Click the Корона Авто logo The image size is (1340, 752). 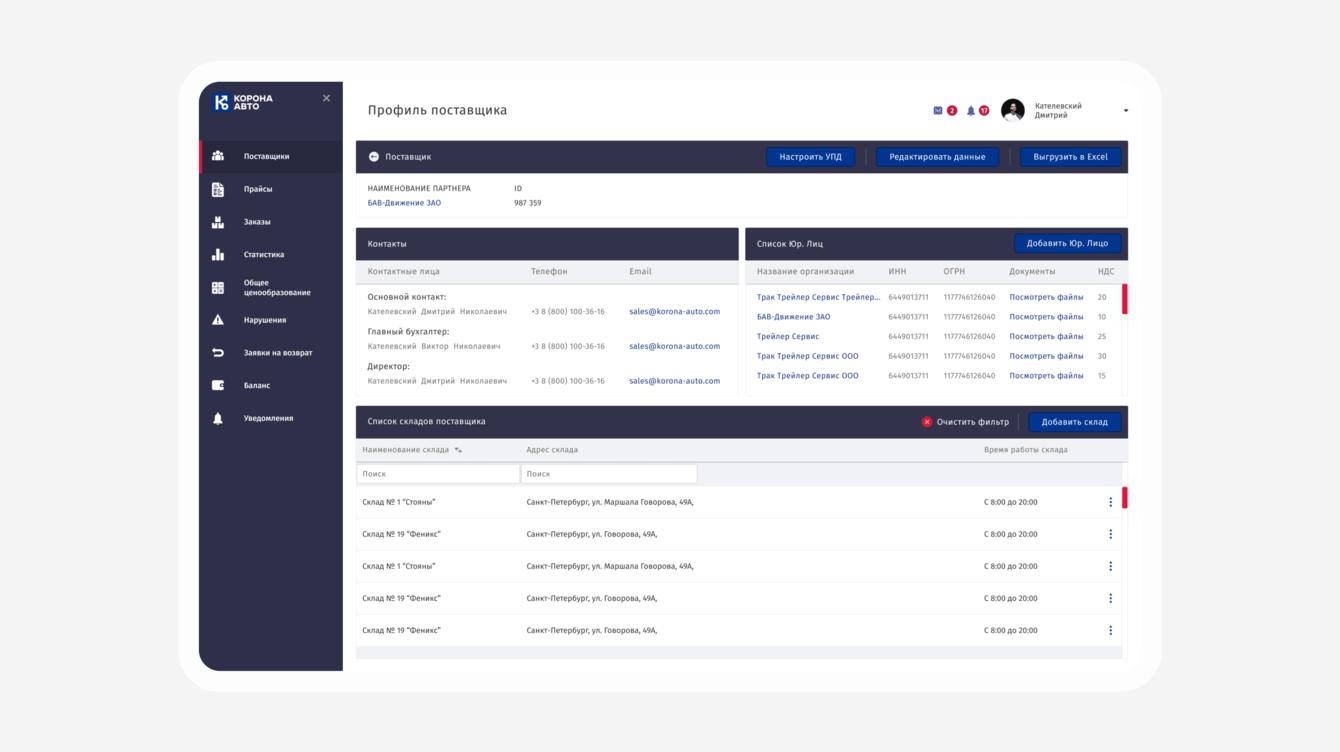point(243,102)
